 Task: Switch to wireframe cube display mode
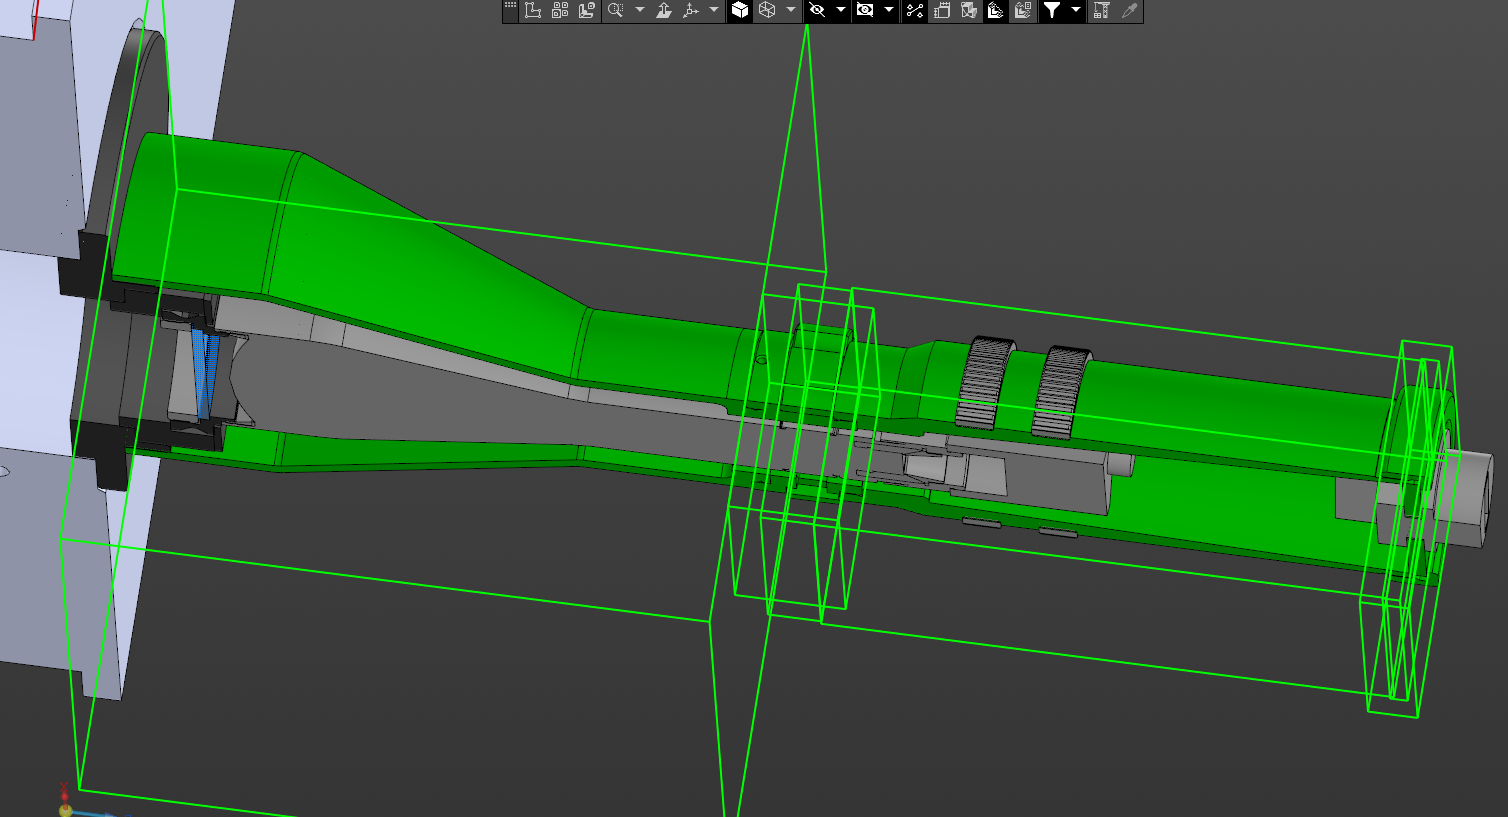click(x=767, y=10)
